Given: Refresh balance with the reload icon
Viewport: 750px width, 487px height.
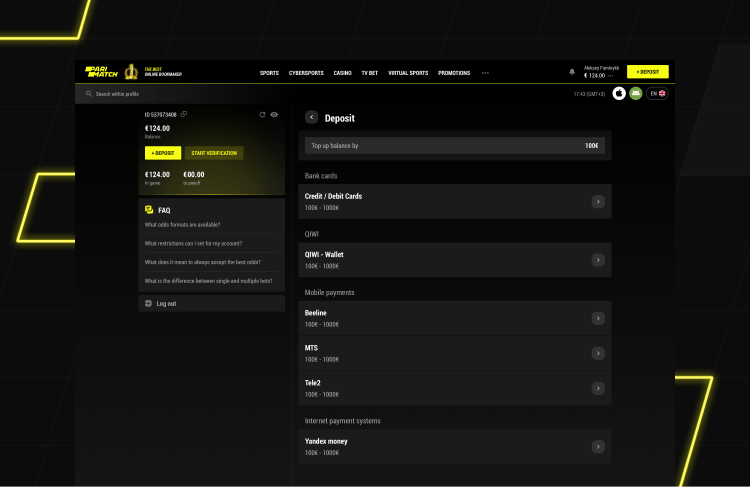Looking at the screenshot, I should tap(262, 115).
